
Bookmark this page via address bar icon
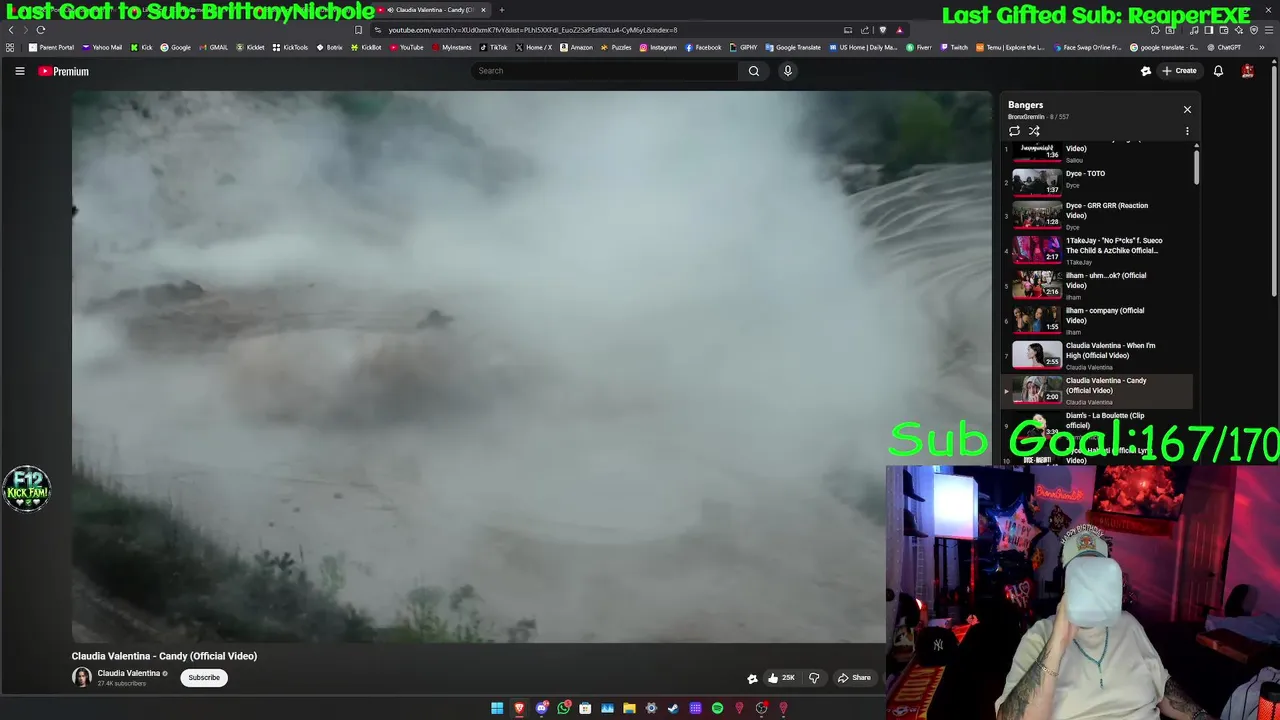(358, 30)
